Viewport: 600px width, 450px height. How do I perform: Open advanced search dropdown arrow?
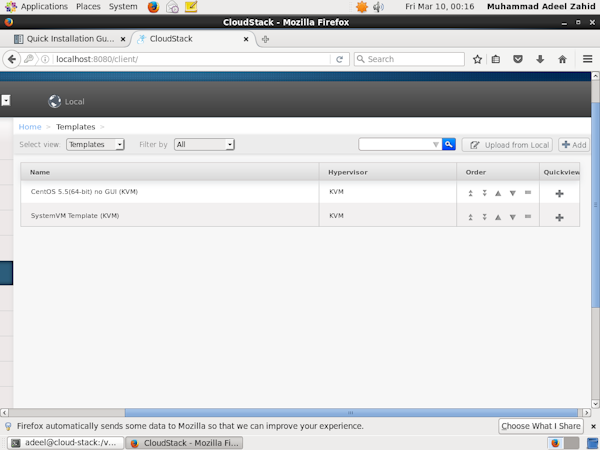[435, 145]
